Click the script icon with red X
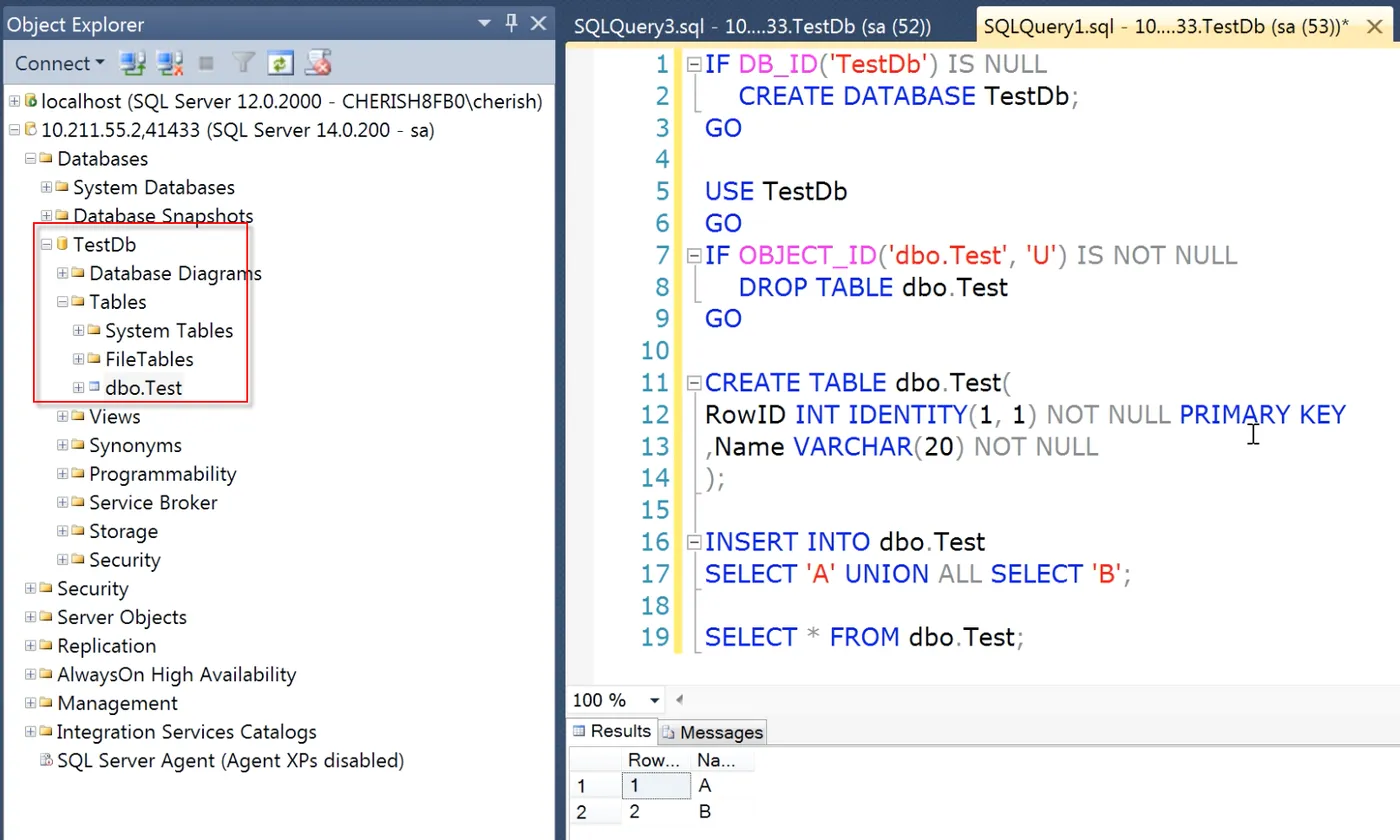 [x=319, y=64]
